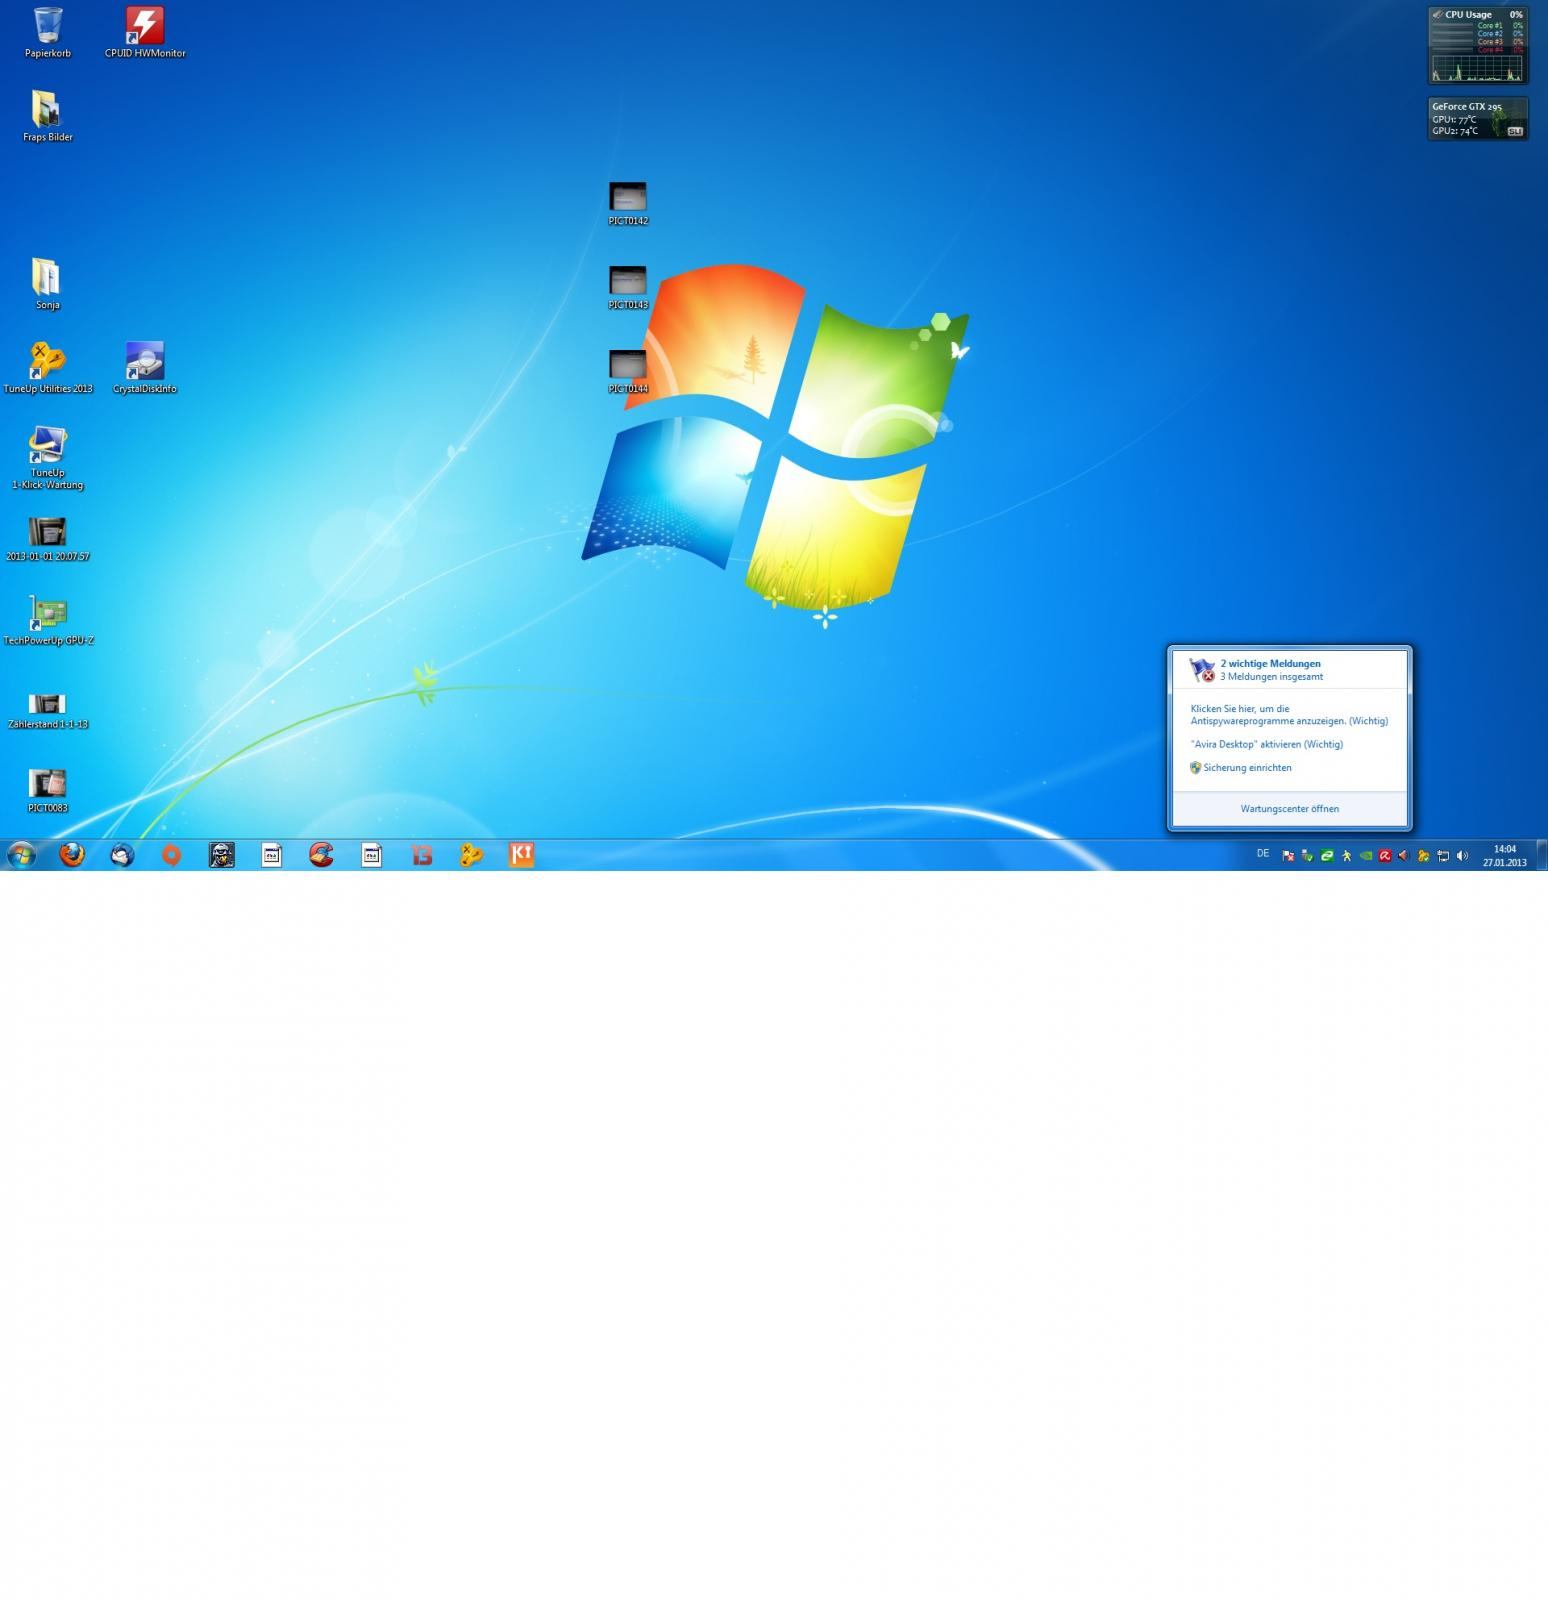The width and height of the screenshot is (1548, 1600).
Task: Select the PICT0143 image on desktop
Action: (628, 287)
